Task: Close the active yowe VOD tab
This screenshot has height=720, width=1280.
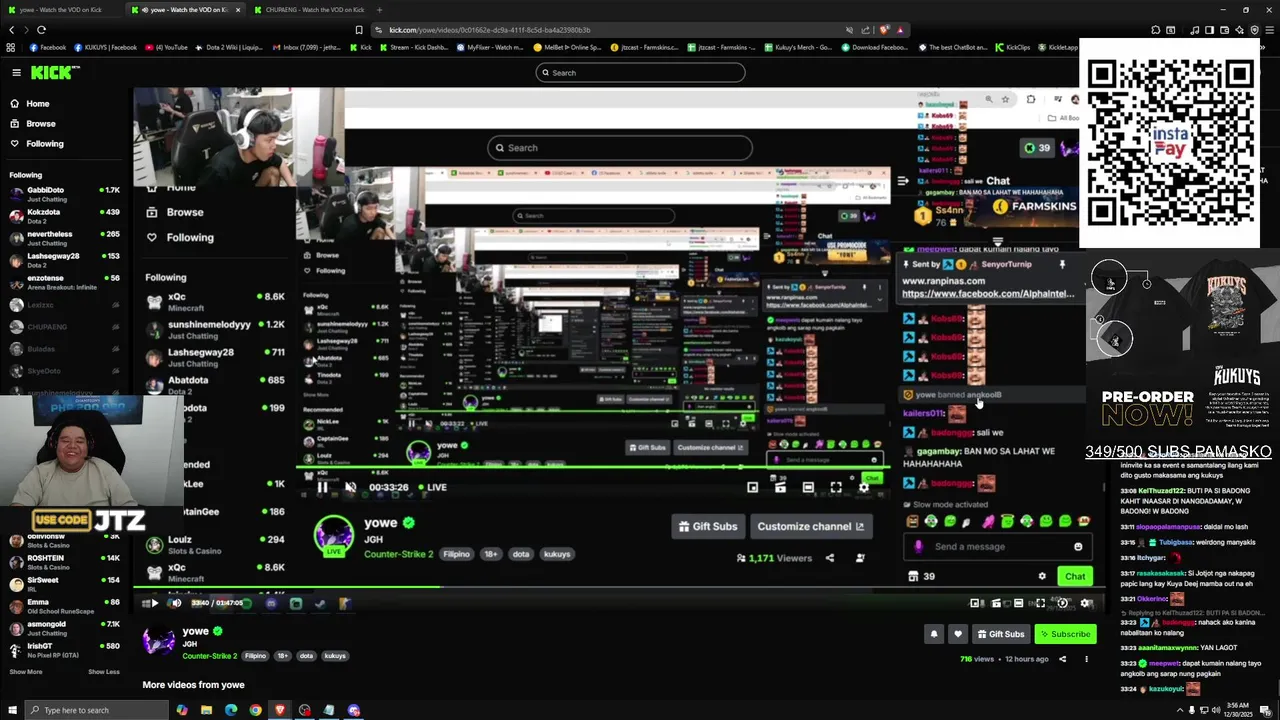Action: [238, 9]
